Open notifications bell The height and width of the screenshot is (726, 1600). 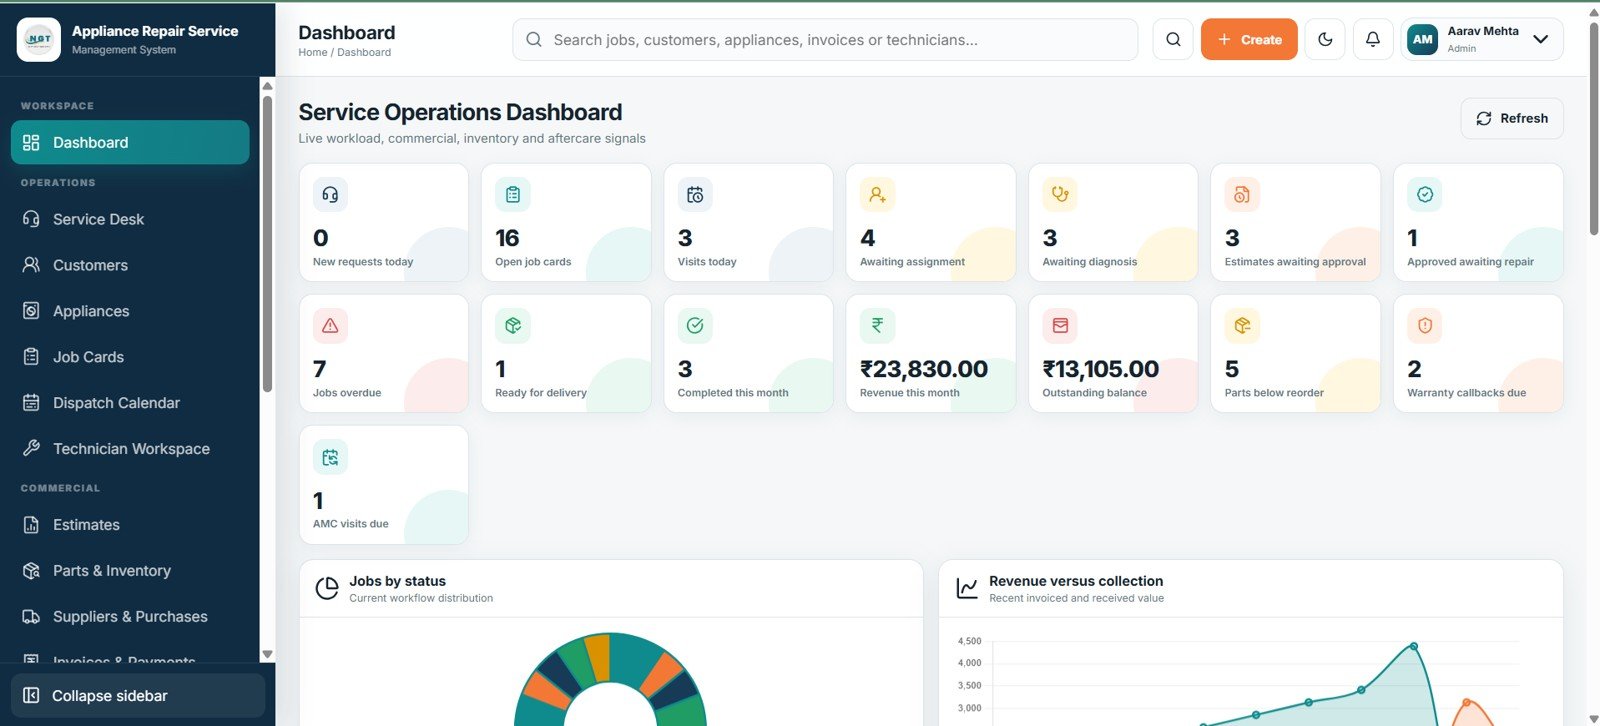click(1373, 40)
